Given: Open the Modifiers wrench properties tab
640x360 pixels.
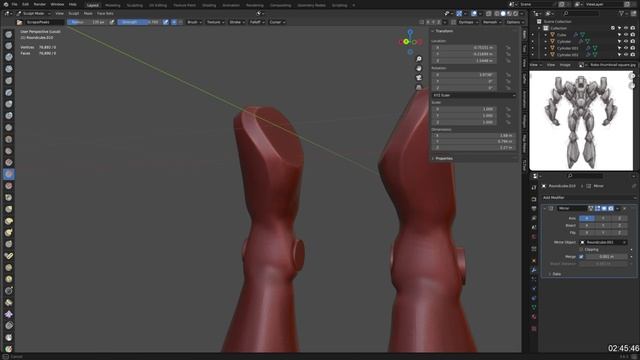Looking at the screenshot, I should click(533, 270).
